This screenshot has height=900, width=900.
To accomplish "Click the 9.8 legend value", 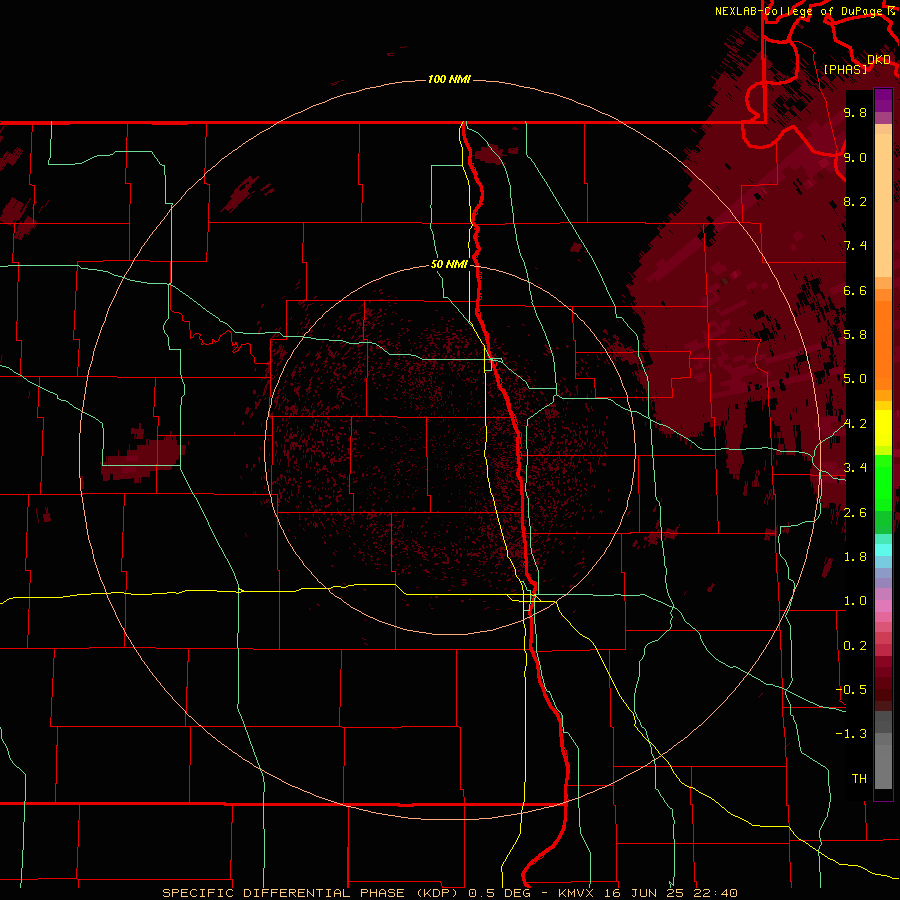I will coord(855,112).
